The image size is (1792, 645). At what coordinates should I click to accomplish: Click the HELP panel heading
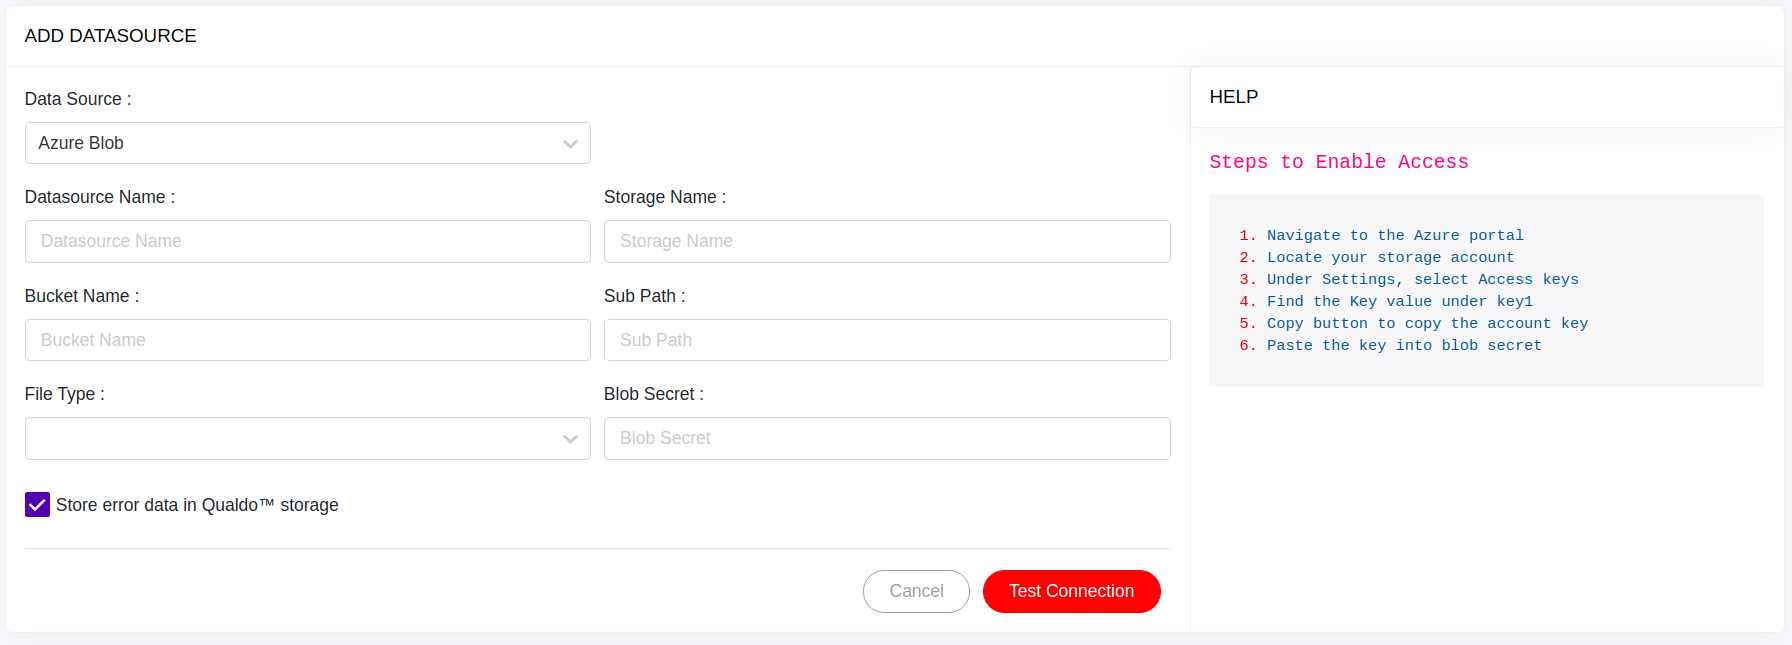point(1233,97)
